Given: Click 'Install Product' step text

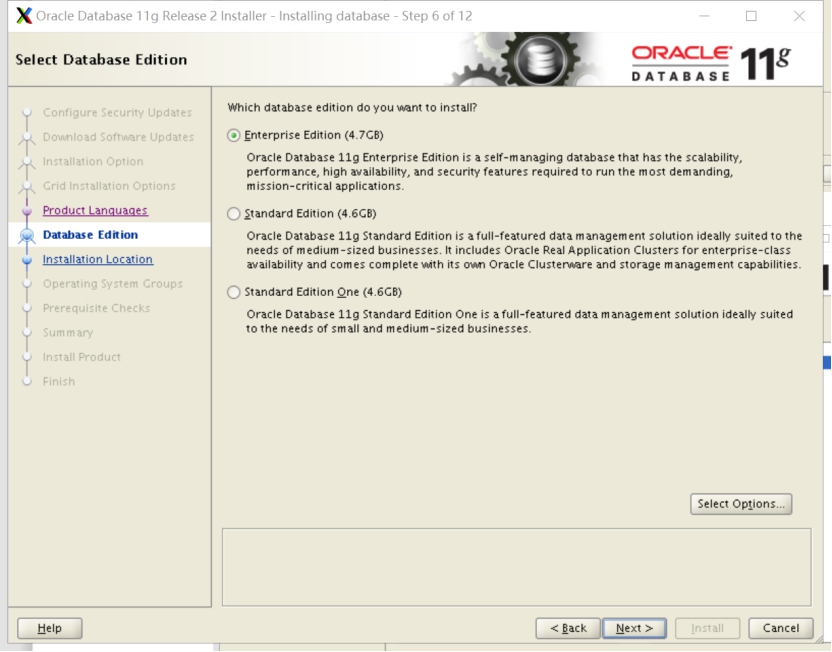Looking at the screenshot, I should click(82, 357).
